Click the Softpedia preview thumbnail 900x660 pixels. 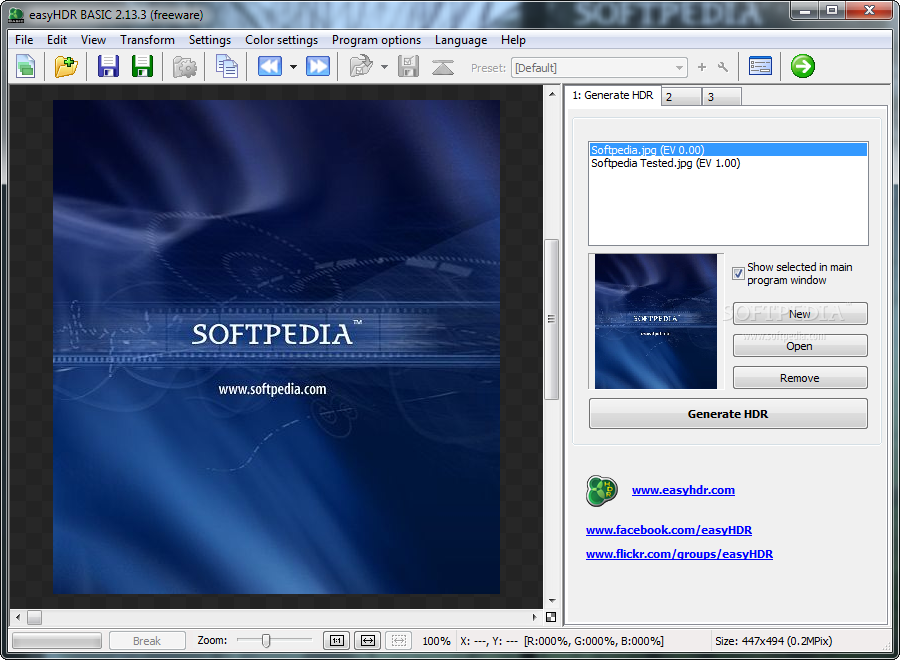point(655,321)
